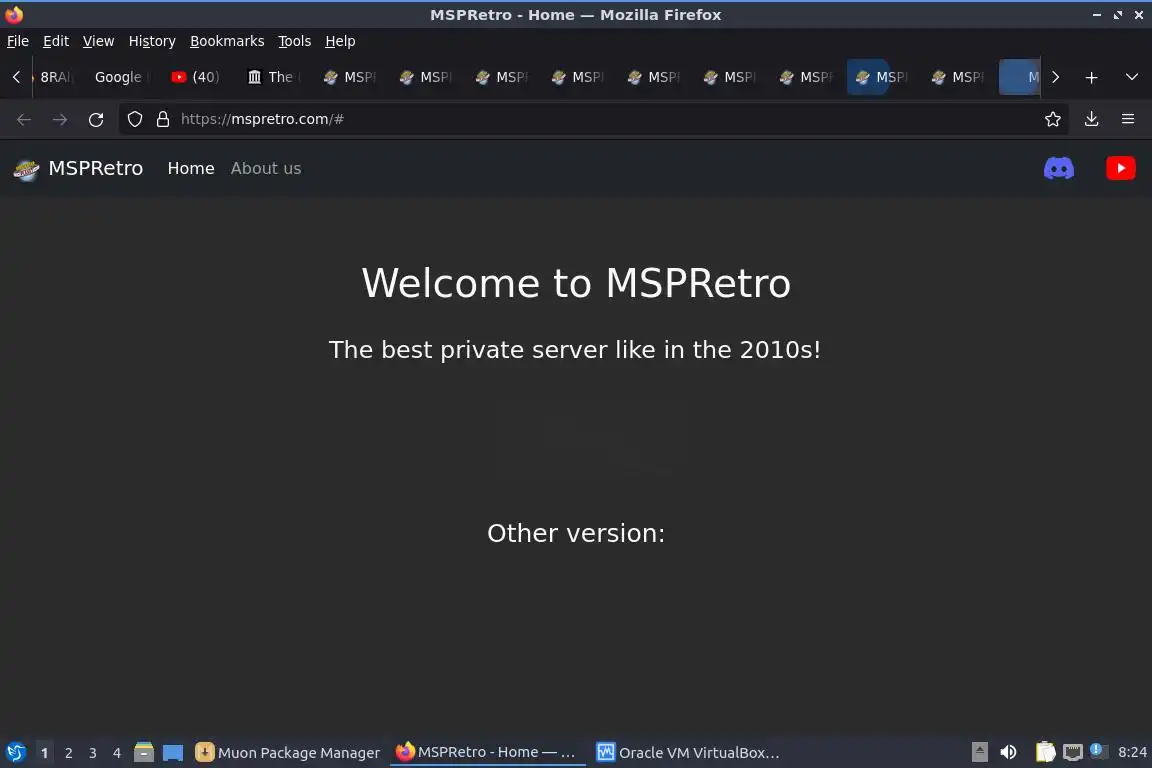Open the File menu
1152x768 pixels.
point(18,41)
